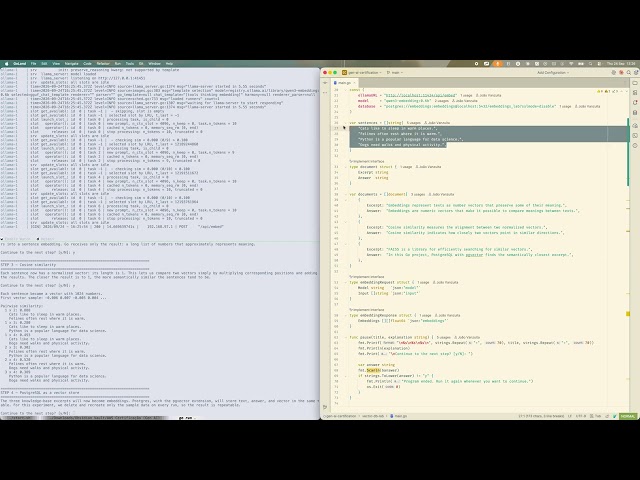Open the main branch dropdown
Screen dimensions: 640x480
[x=394, y=73]
